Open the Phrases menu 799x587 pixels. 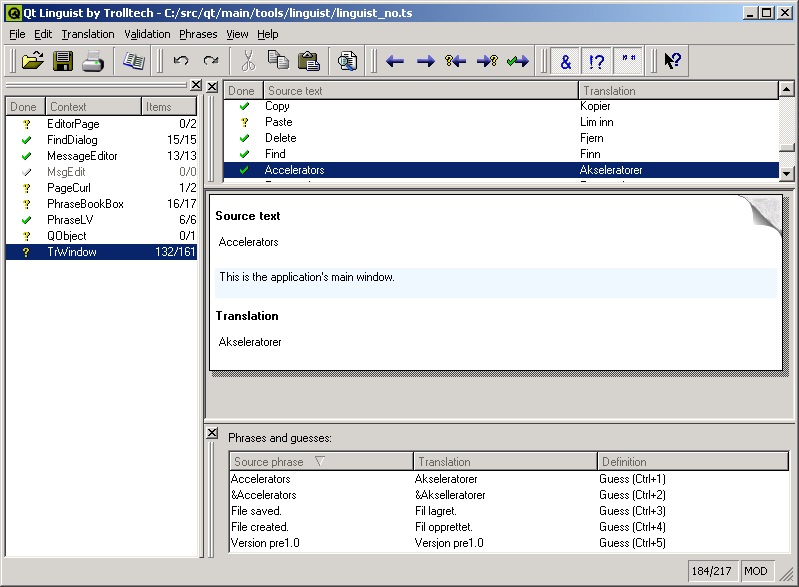[198, 34]
